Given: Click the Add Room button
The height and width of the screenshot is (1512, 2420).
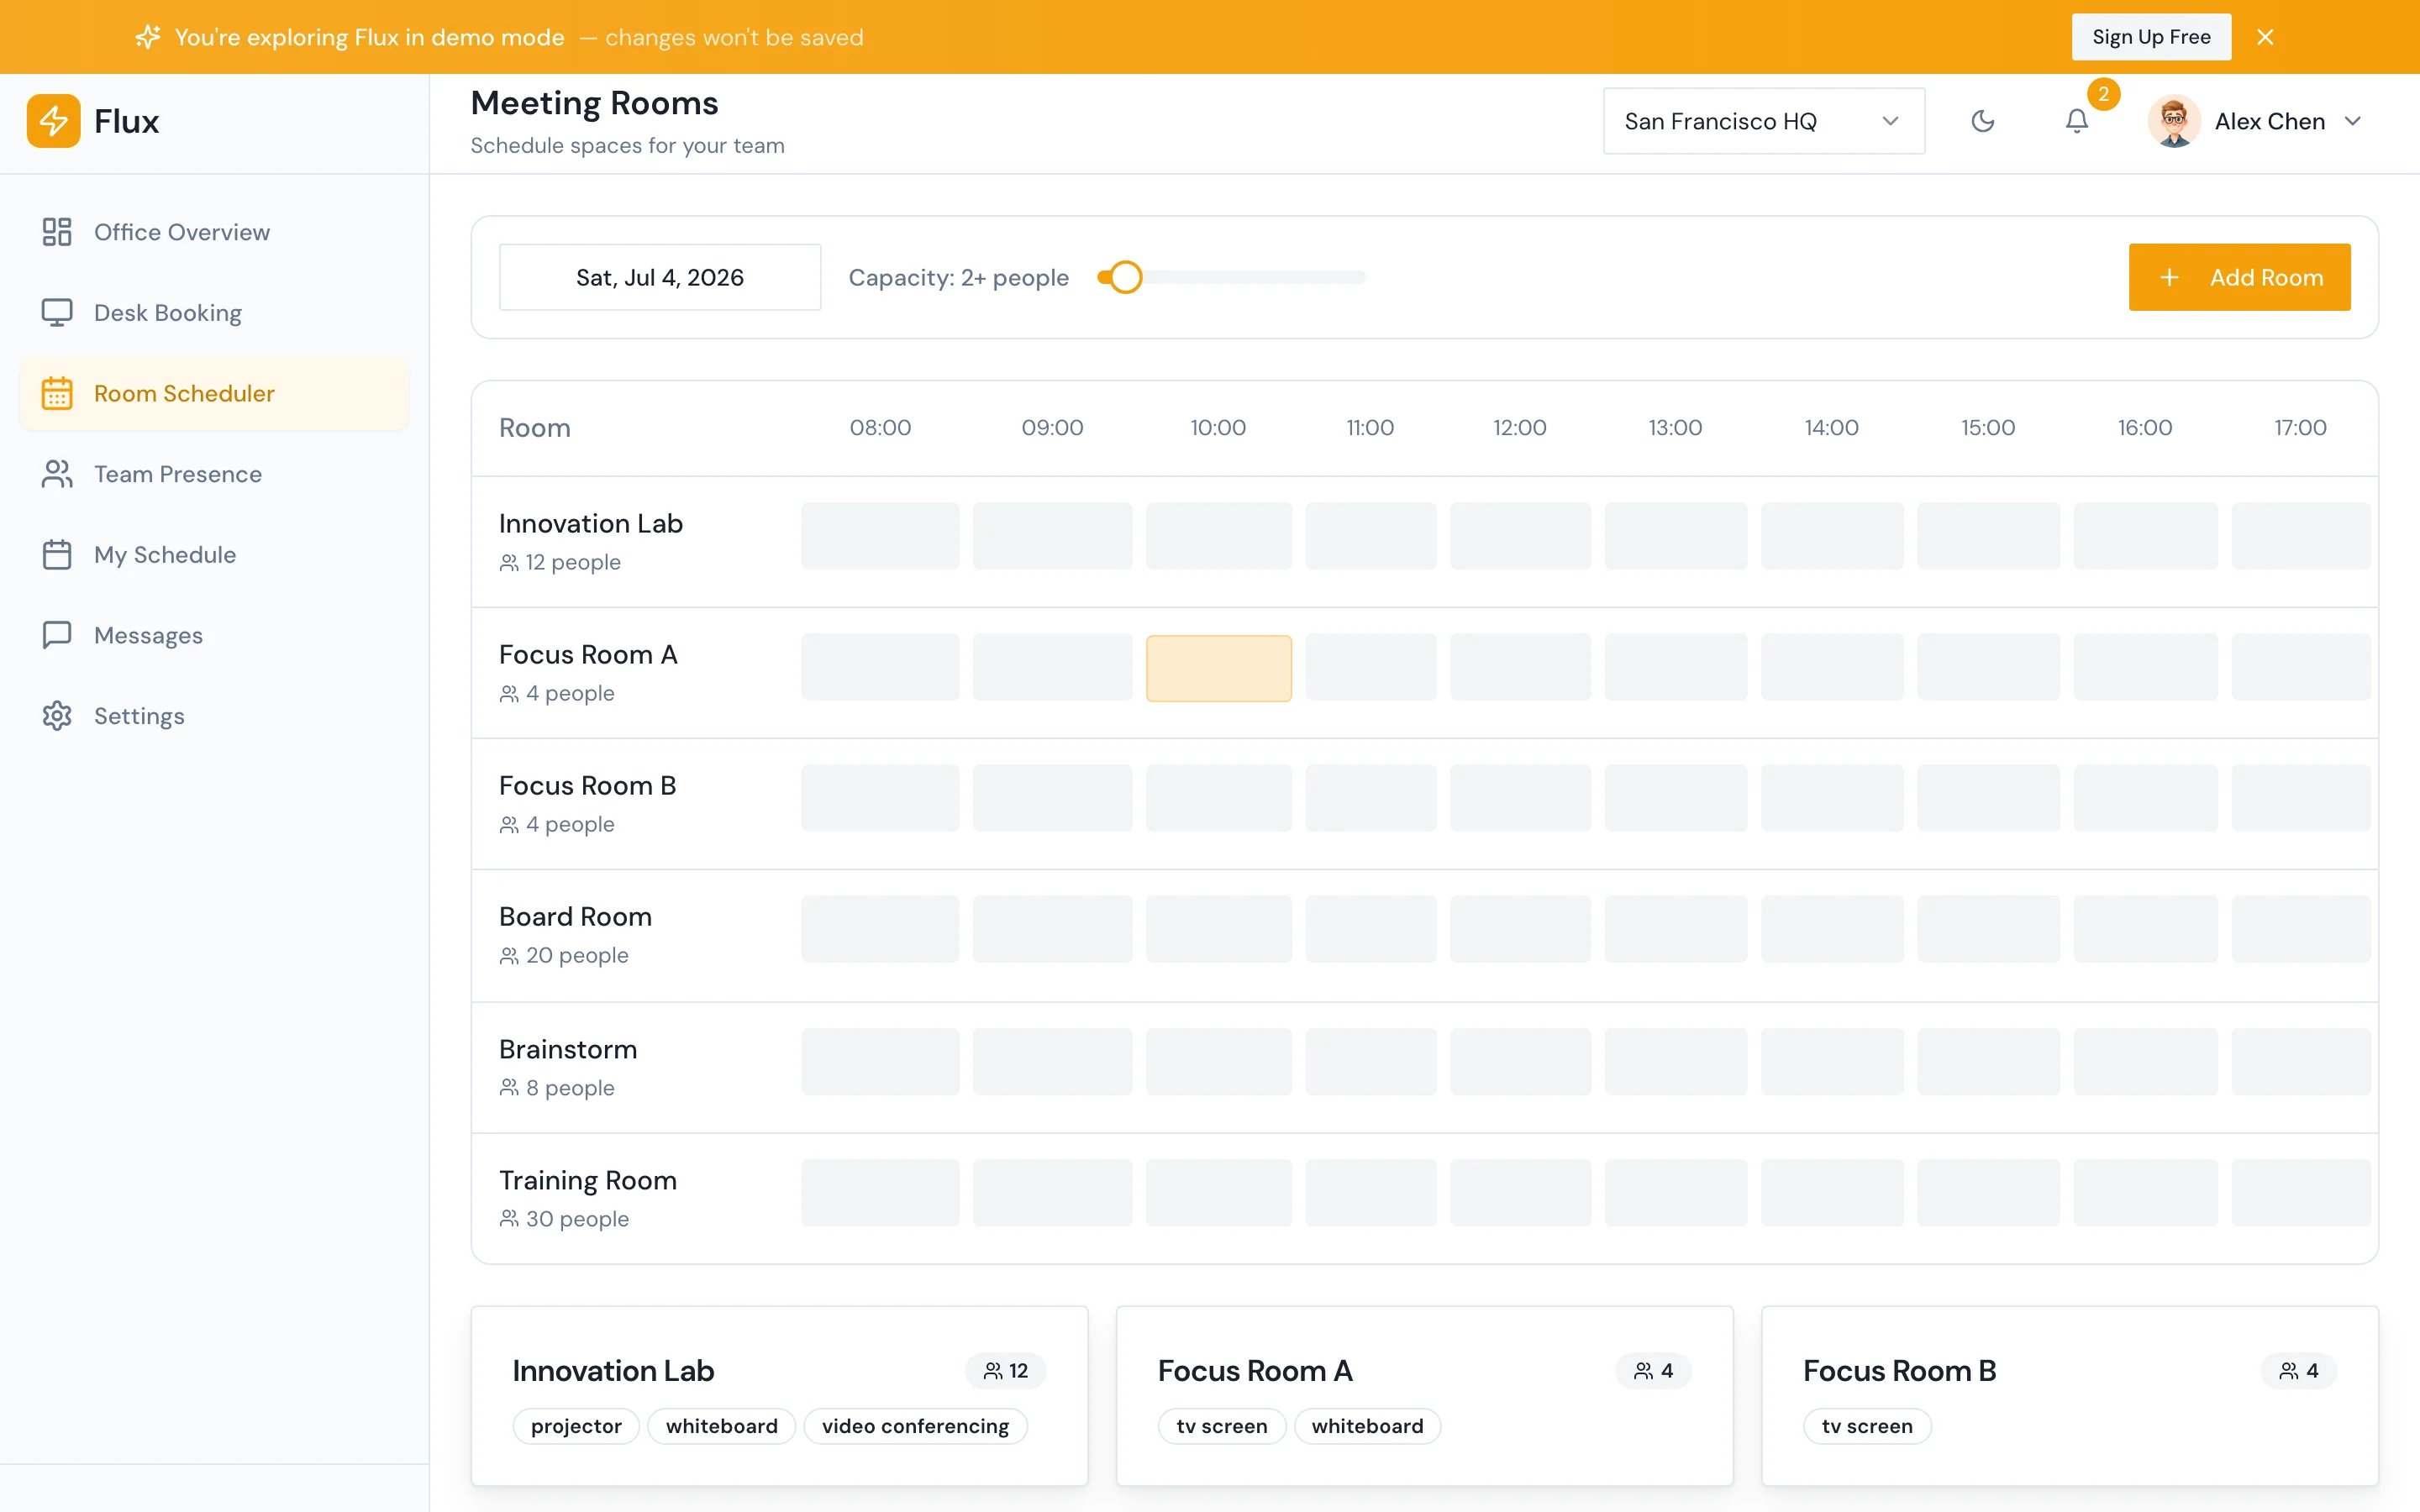Looking at the screenshot, I should click(2239, 277).
